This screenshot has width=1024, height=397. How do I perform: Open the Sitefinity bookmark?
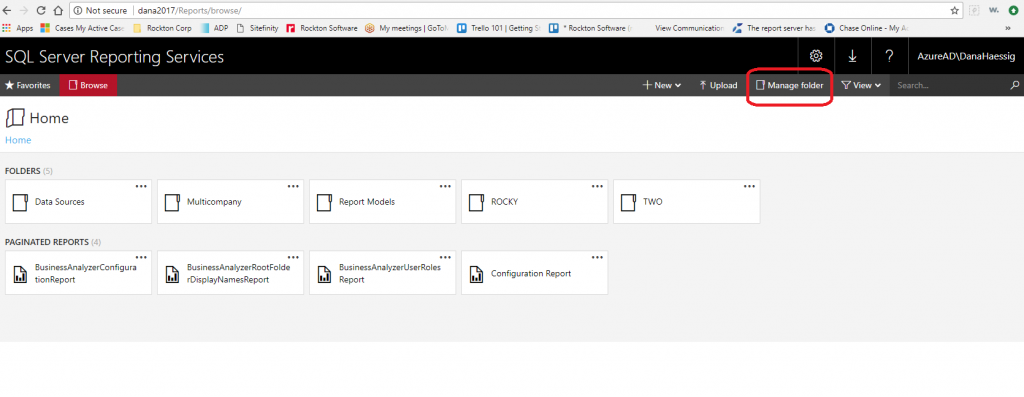(x=257, y=28)
